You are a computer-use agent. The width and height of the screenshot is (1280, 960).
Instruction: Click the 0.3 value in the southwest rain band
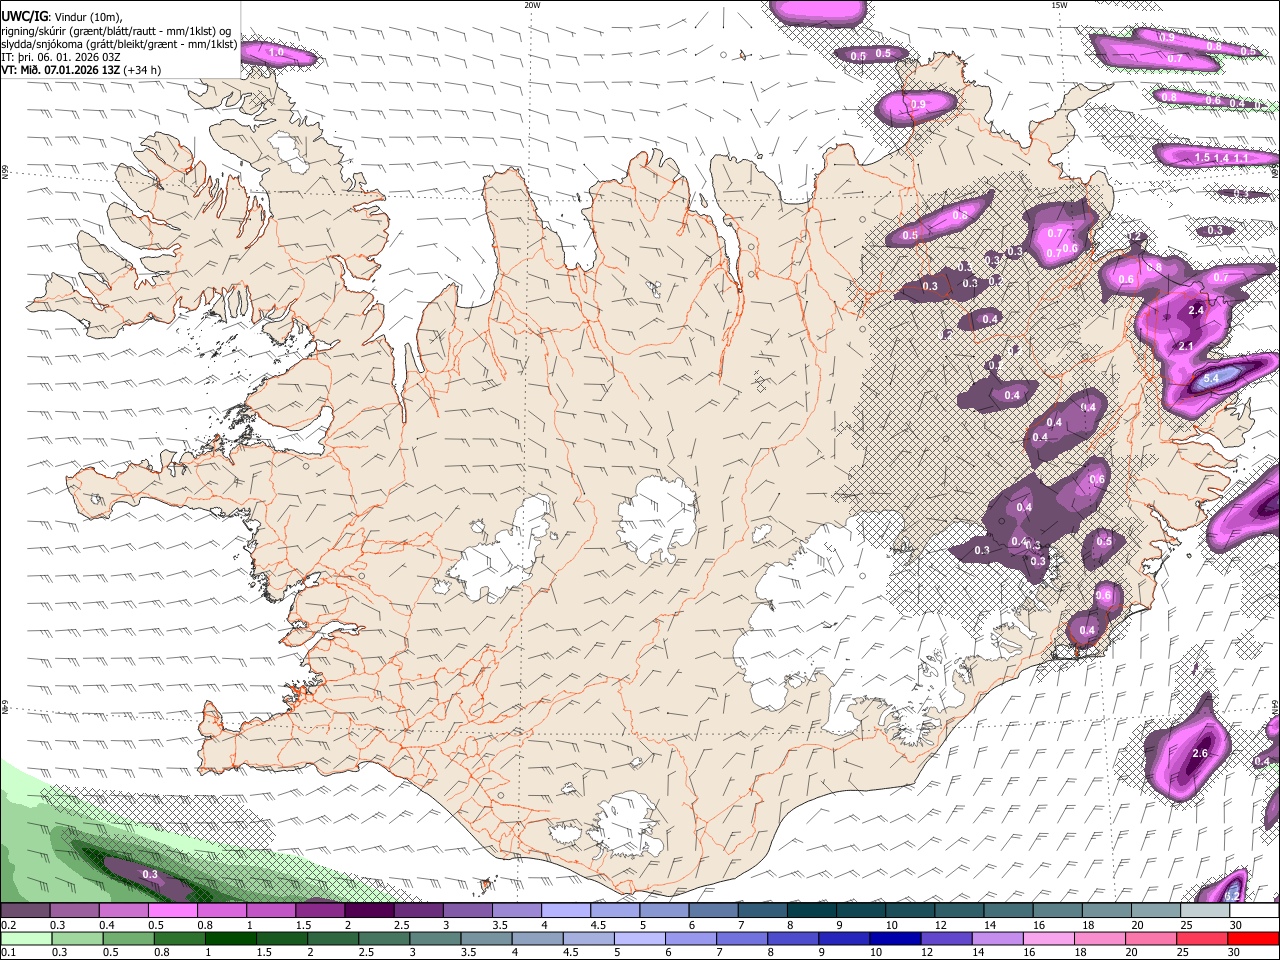point(150,874)
